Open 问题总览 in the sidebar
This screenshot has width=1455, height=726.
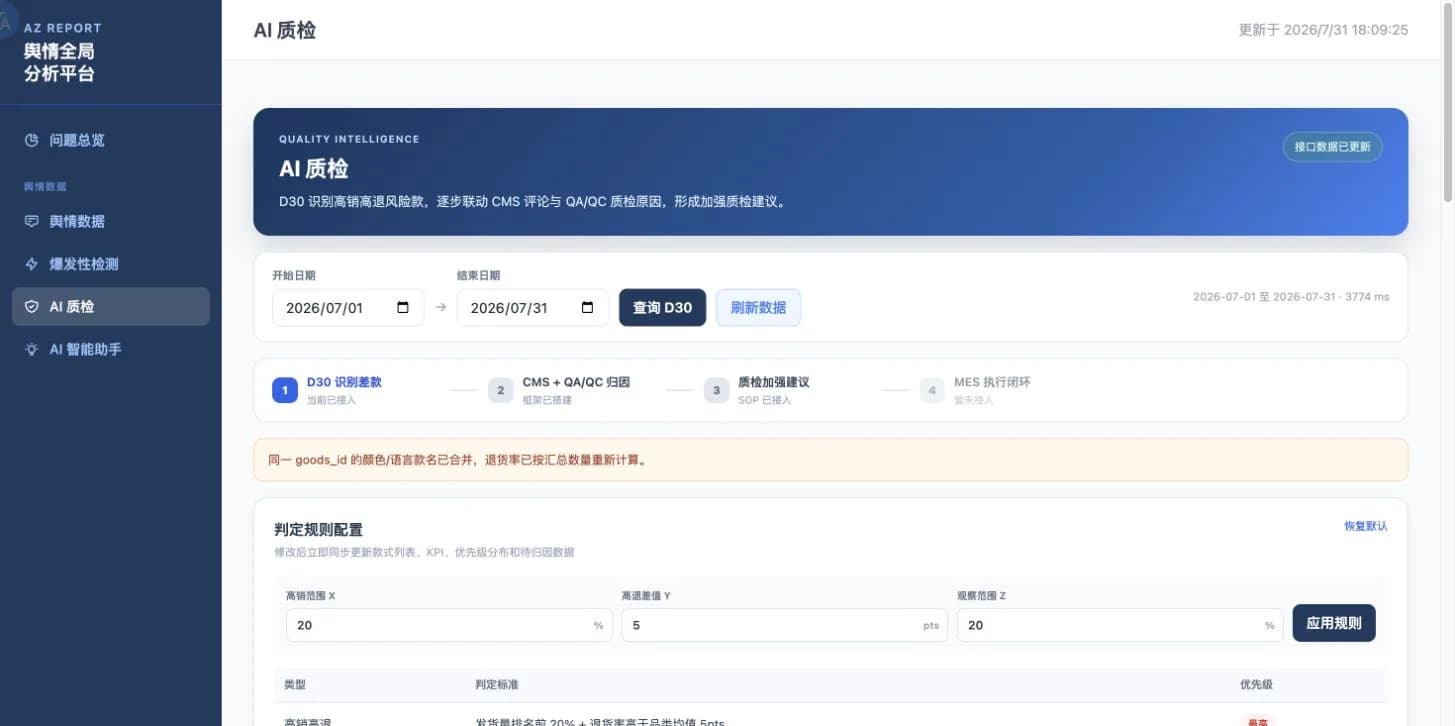coord(111,140)
